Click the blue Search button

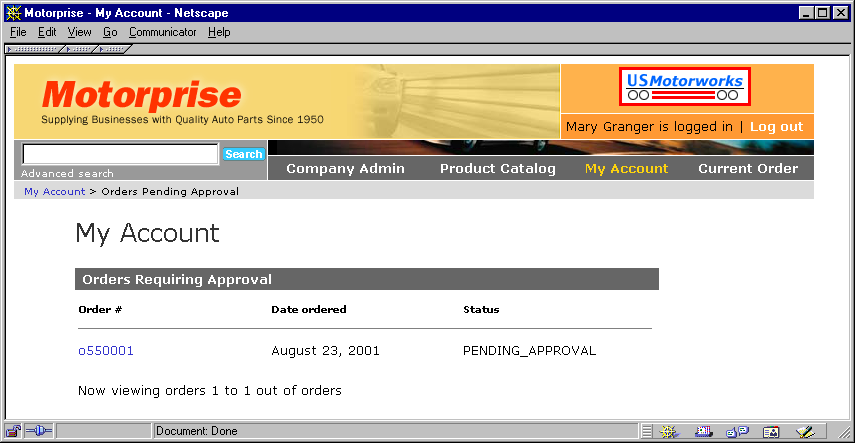(x=244, y=154)
